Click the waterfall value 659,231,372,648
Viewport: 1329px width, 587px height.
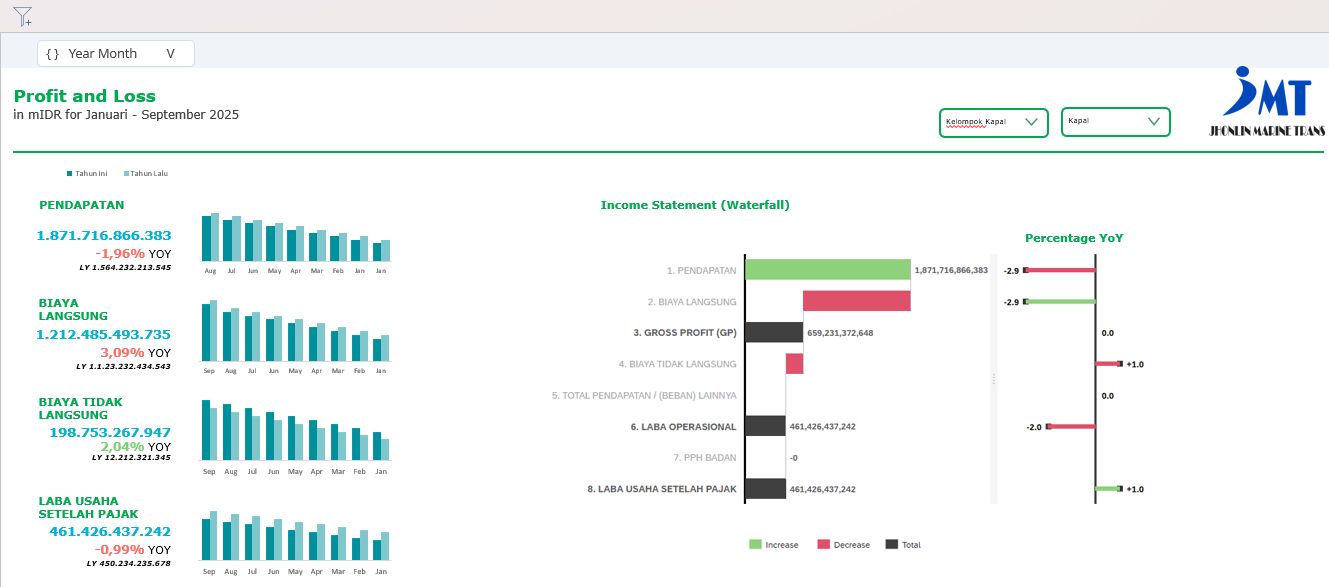pyautogui.click(x=840, y=333)
